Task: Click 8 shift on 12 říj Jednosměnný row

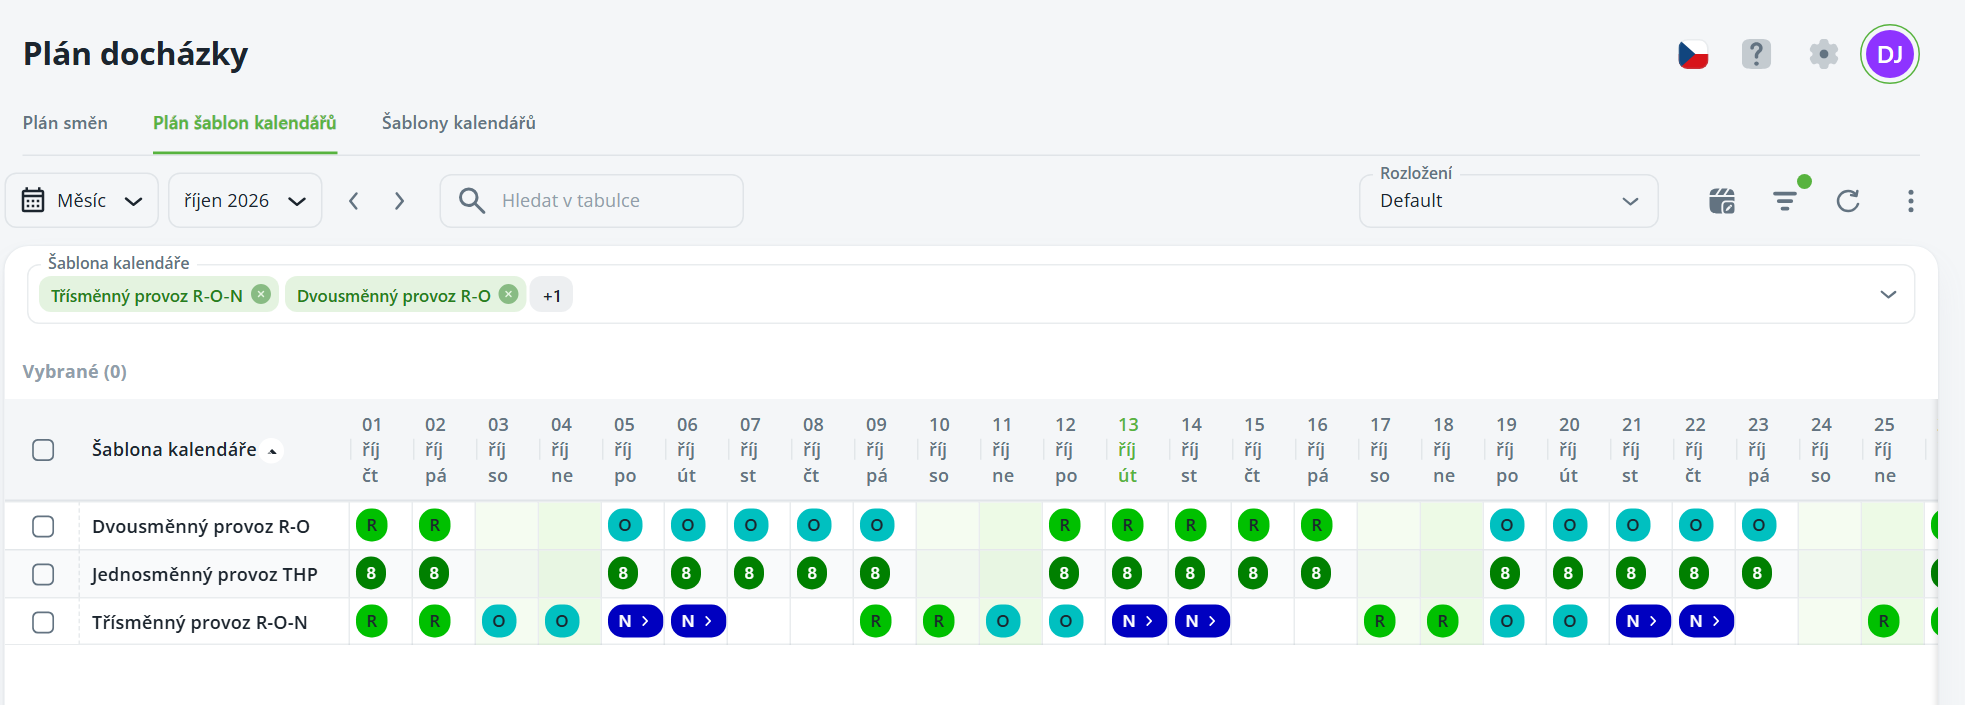Action: [x=1064, y=573]
